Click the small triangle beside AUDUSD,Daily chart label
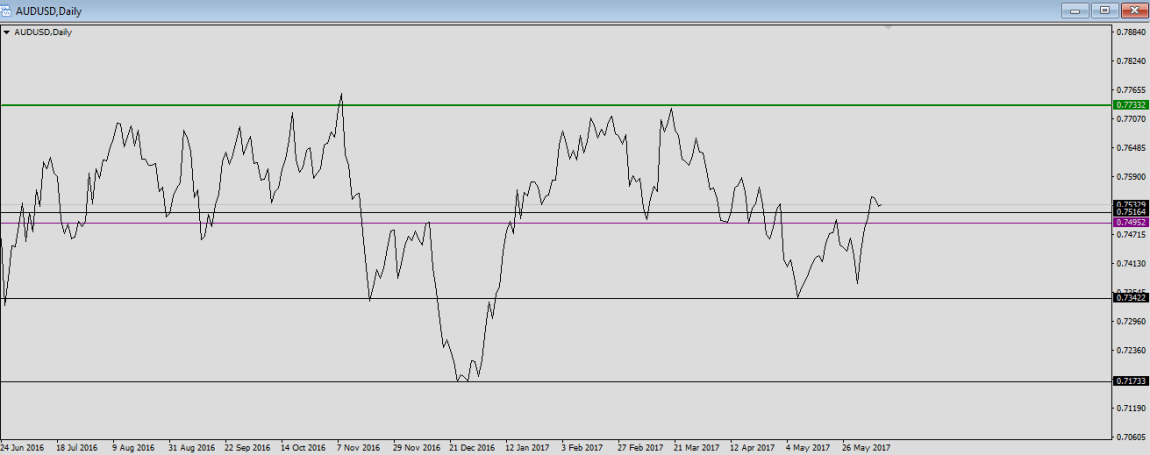The image size is (1150, 455). click(7, 32)
